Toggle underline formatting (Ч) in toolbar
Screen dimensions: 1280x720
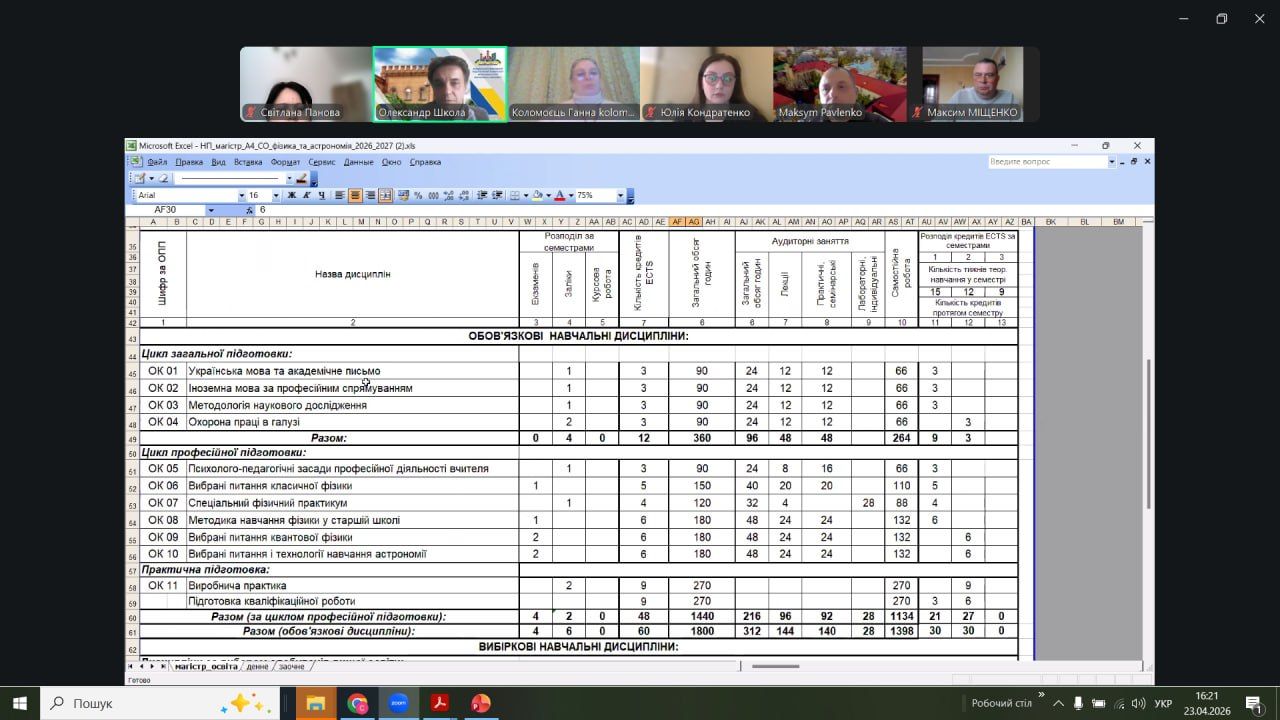(320, 196)
